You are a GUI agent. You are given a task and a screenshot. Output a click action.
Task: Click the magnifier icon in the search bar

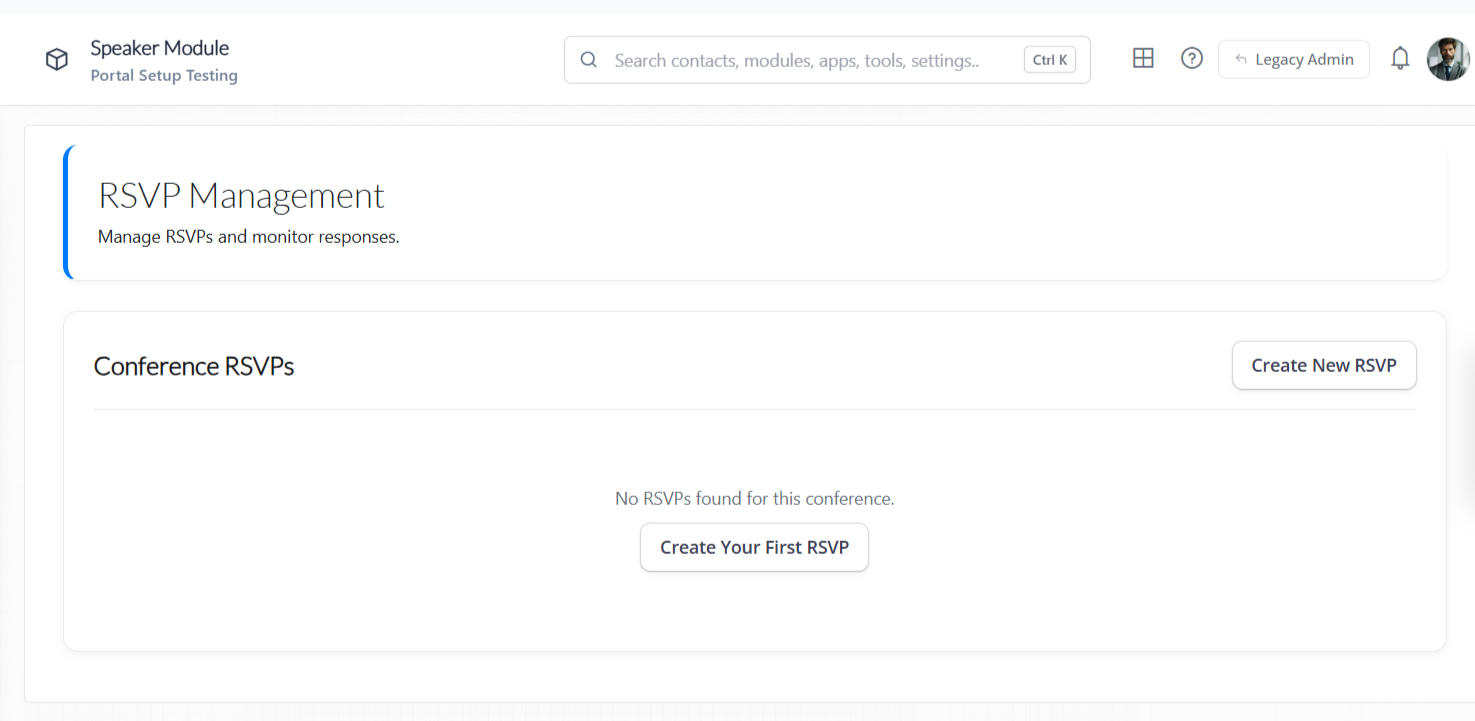coord(589,60)
